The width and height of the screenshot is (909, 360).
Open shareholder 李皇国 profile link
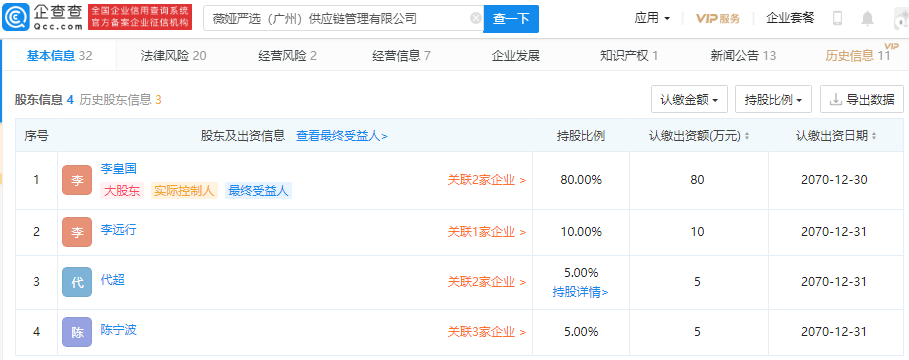(118, 169)
